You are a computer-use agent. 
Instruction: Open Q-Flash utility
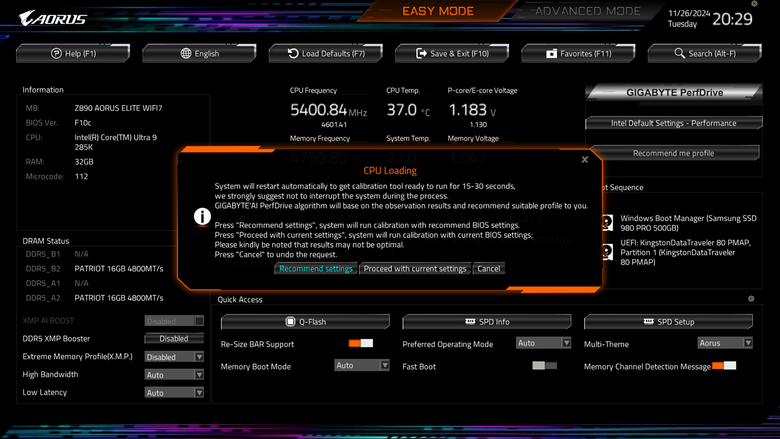[305, 322]
